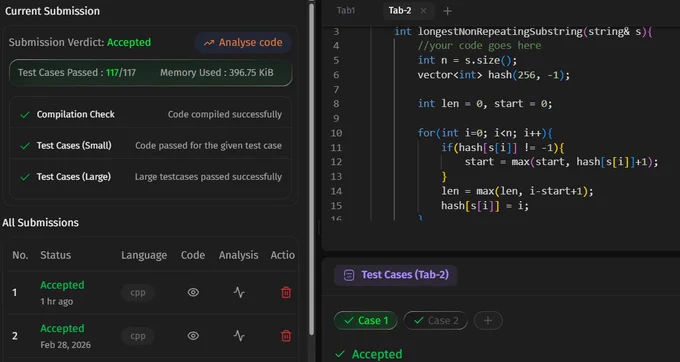View code of submission 1
Viewport: 680px width, 362px height.
point(193,293)
